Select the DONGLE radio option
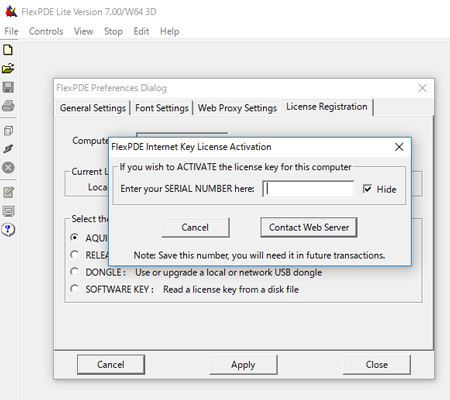 click(x=75, y=272)
